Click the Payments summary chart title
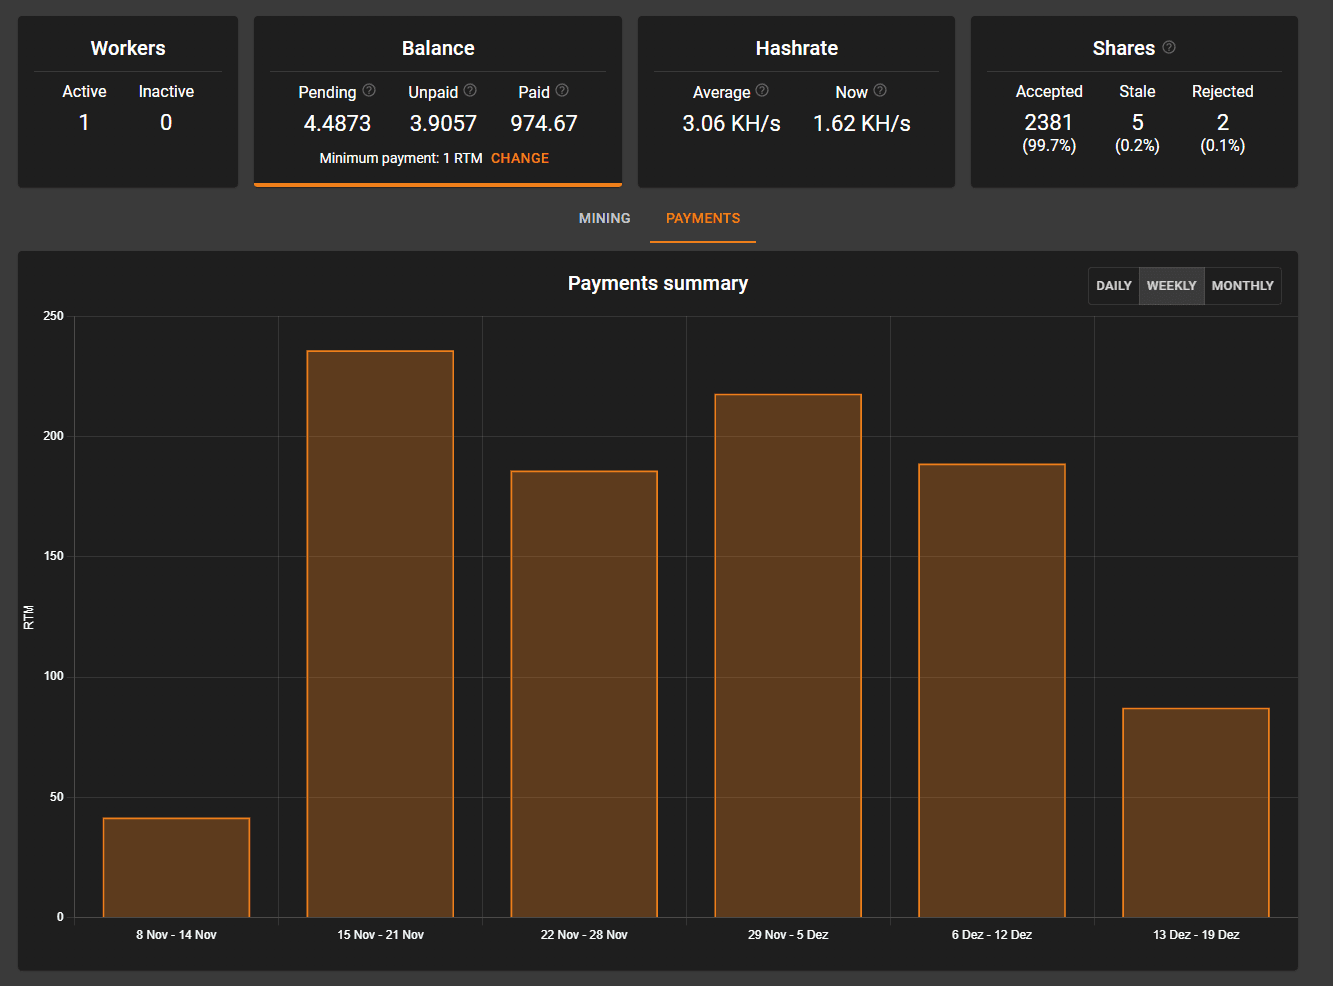 click(x=658, y=283)
